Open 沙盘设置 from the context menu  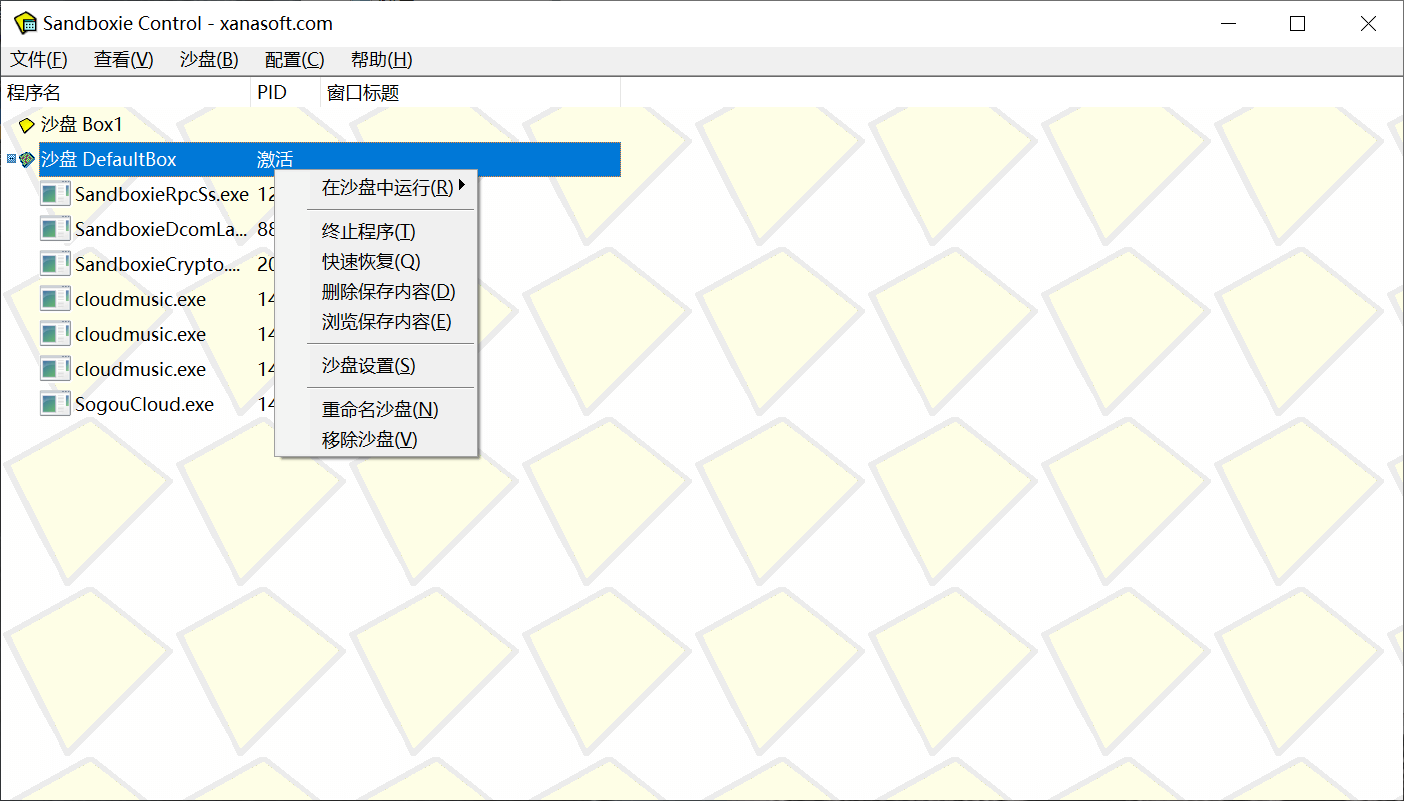pyautogui.click(x=368, y=366)
